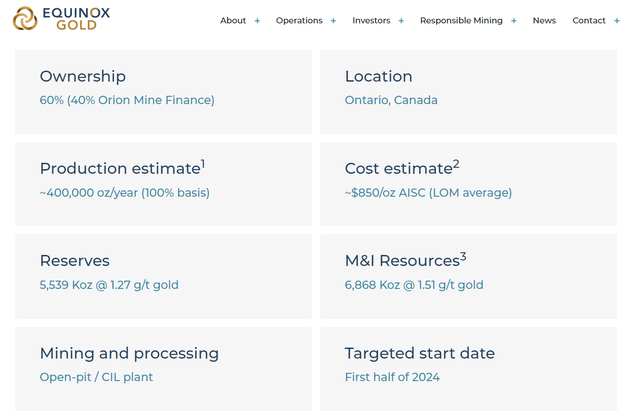Image resolution: width=640 pixels, height=415 pixels.
Task: Click the M&I Resources footnote 3
Action: [463, 256]
